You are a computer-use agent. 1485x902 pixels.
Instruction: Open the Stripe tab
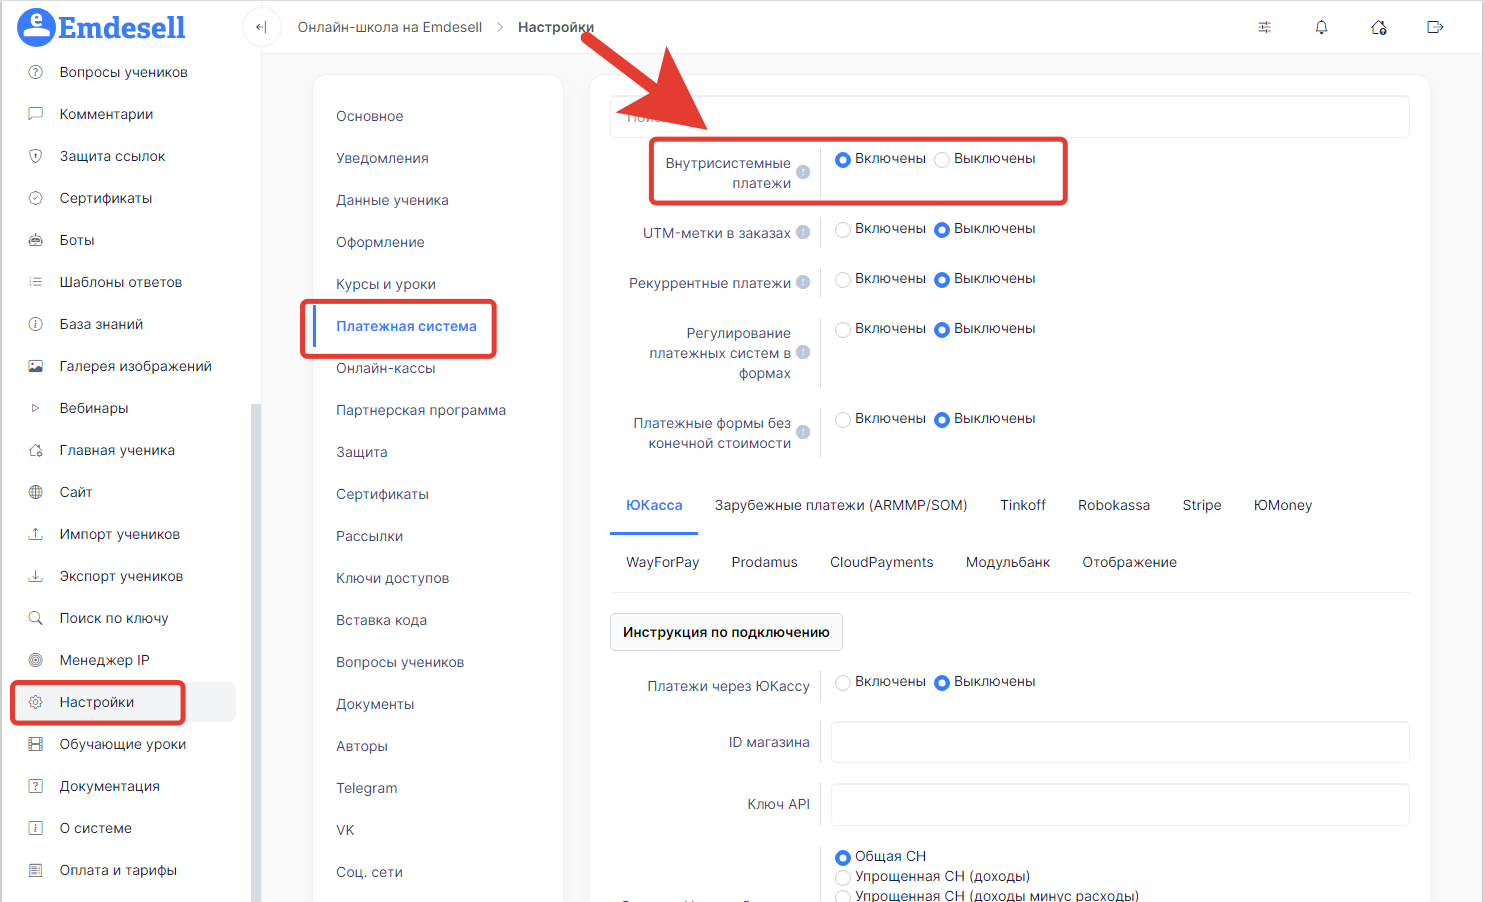click(1202, 505)
